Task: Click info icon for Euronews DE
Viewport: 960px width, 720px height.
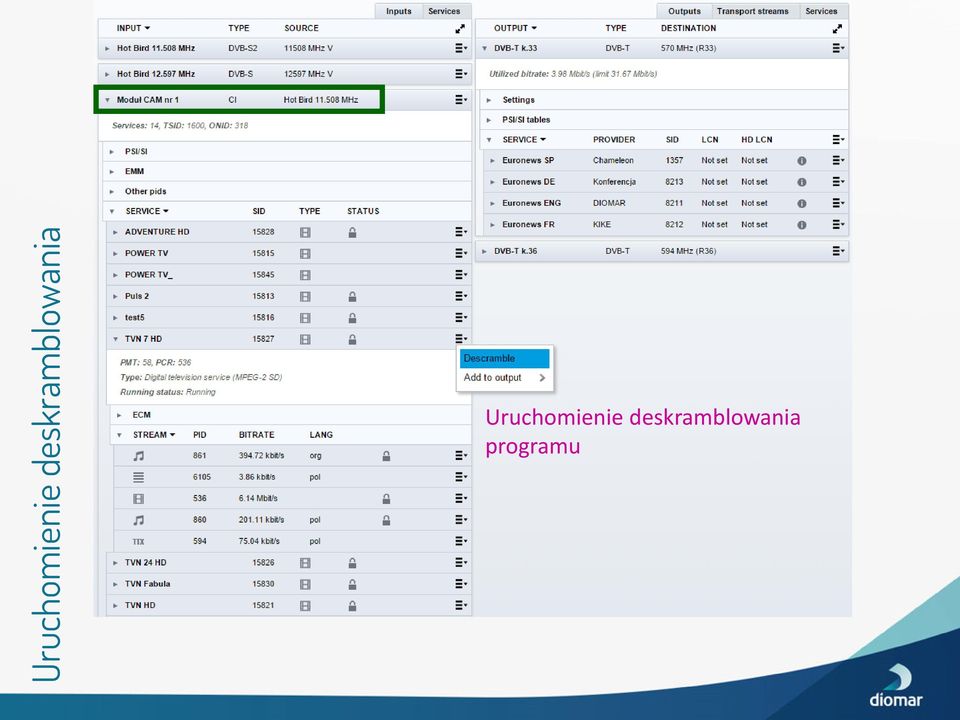Action: [x=801, y=182]
